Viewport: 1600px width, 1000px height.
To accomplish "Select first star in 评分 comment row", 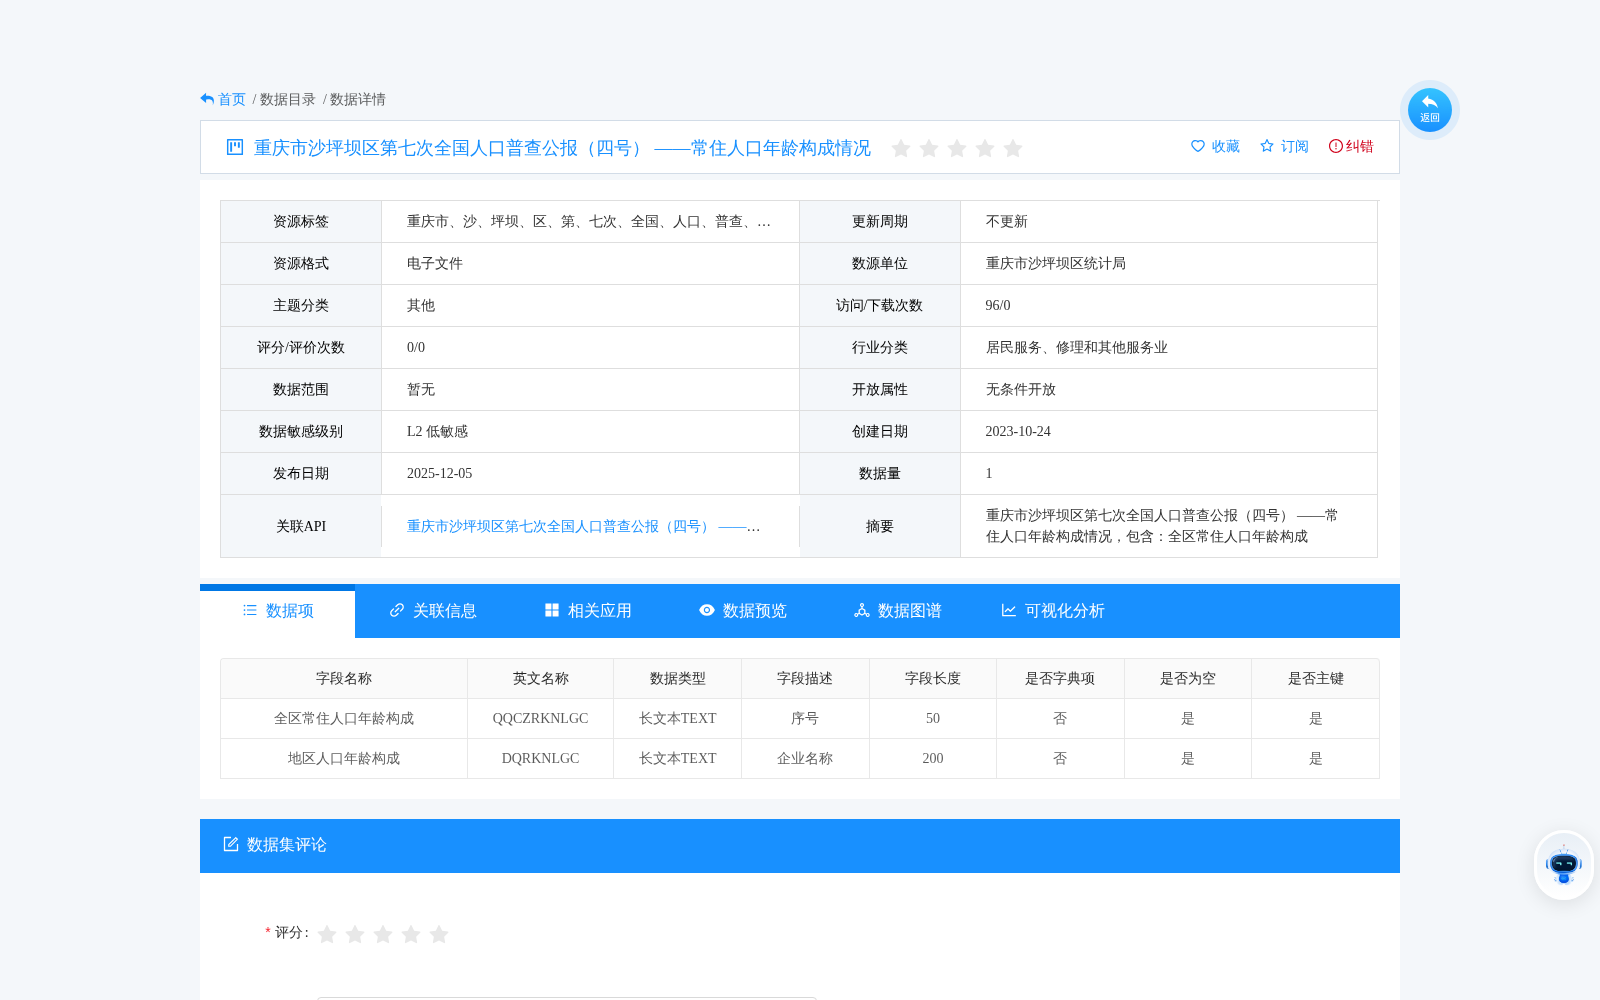I will coord(327,934).
